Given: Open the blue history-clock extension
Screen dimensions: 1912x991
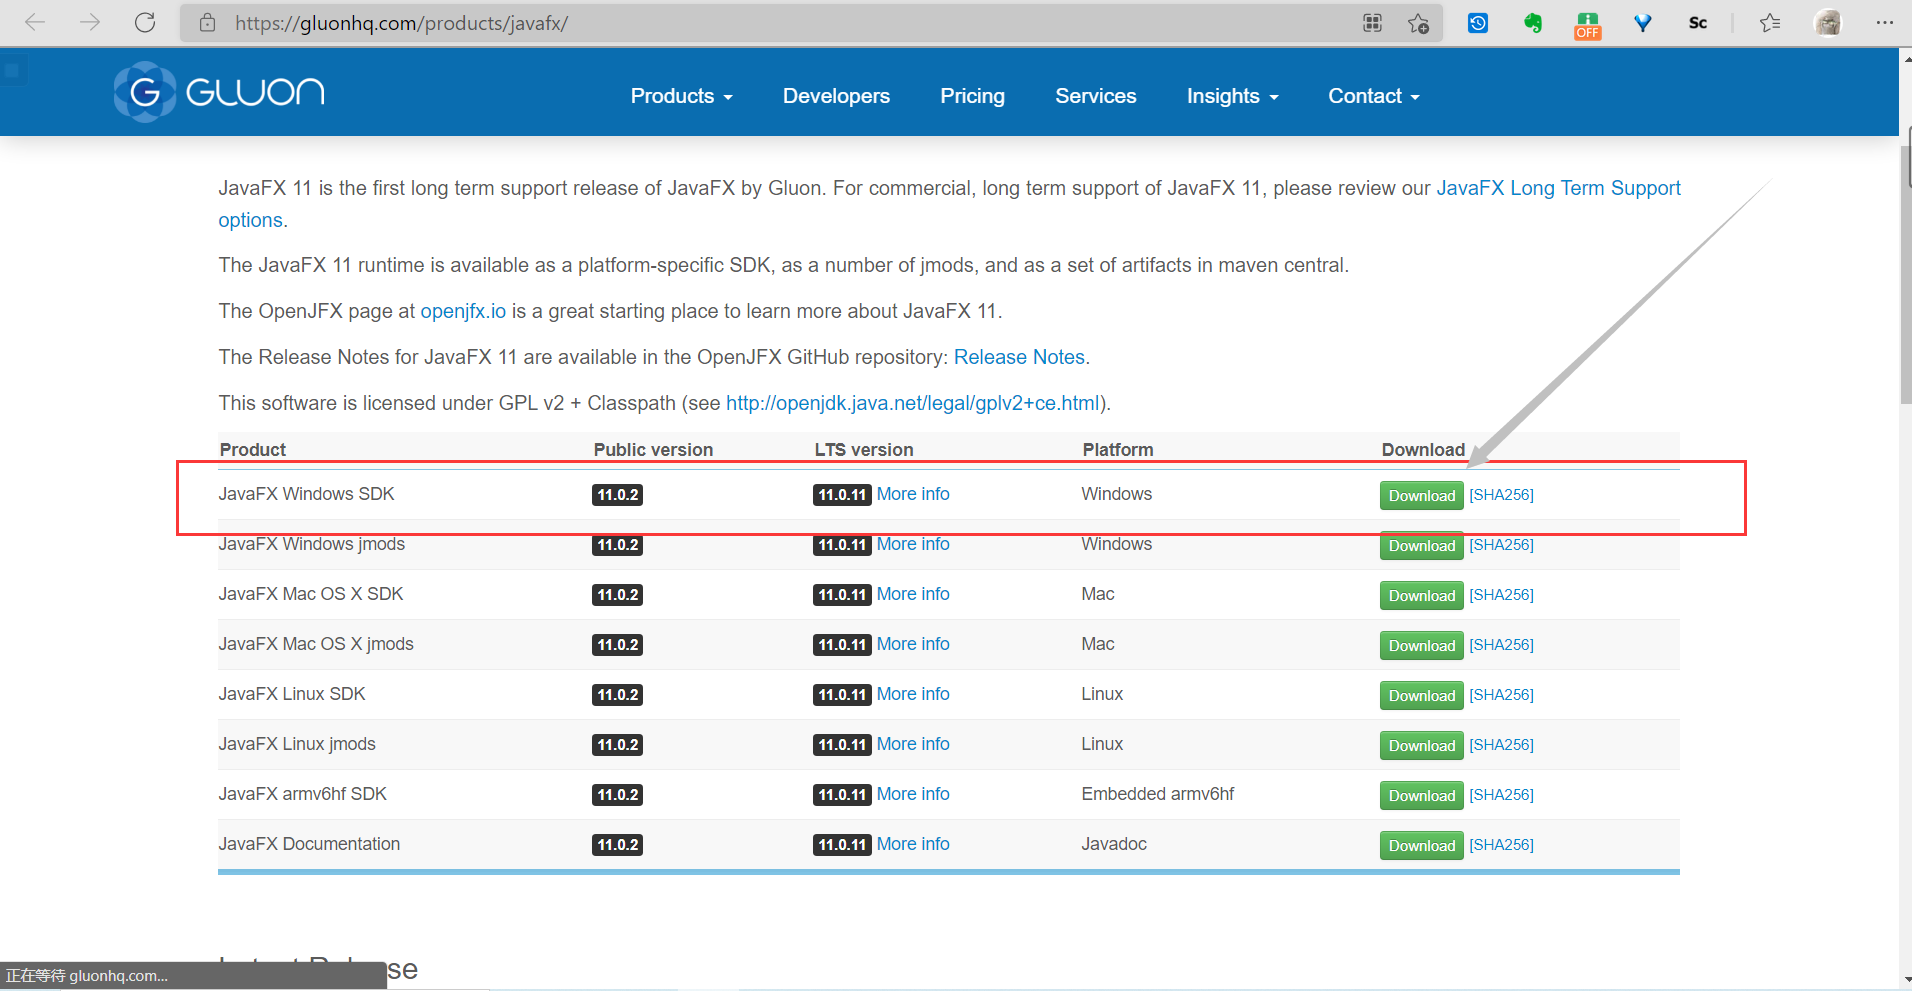Looking at the screenshot, I should [1478, 22].
